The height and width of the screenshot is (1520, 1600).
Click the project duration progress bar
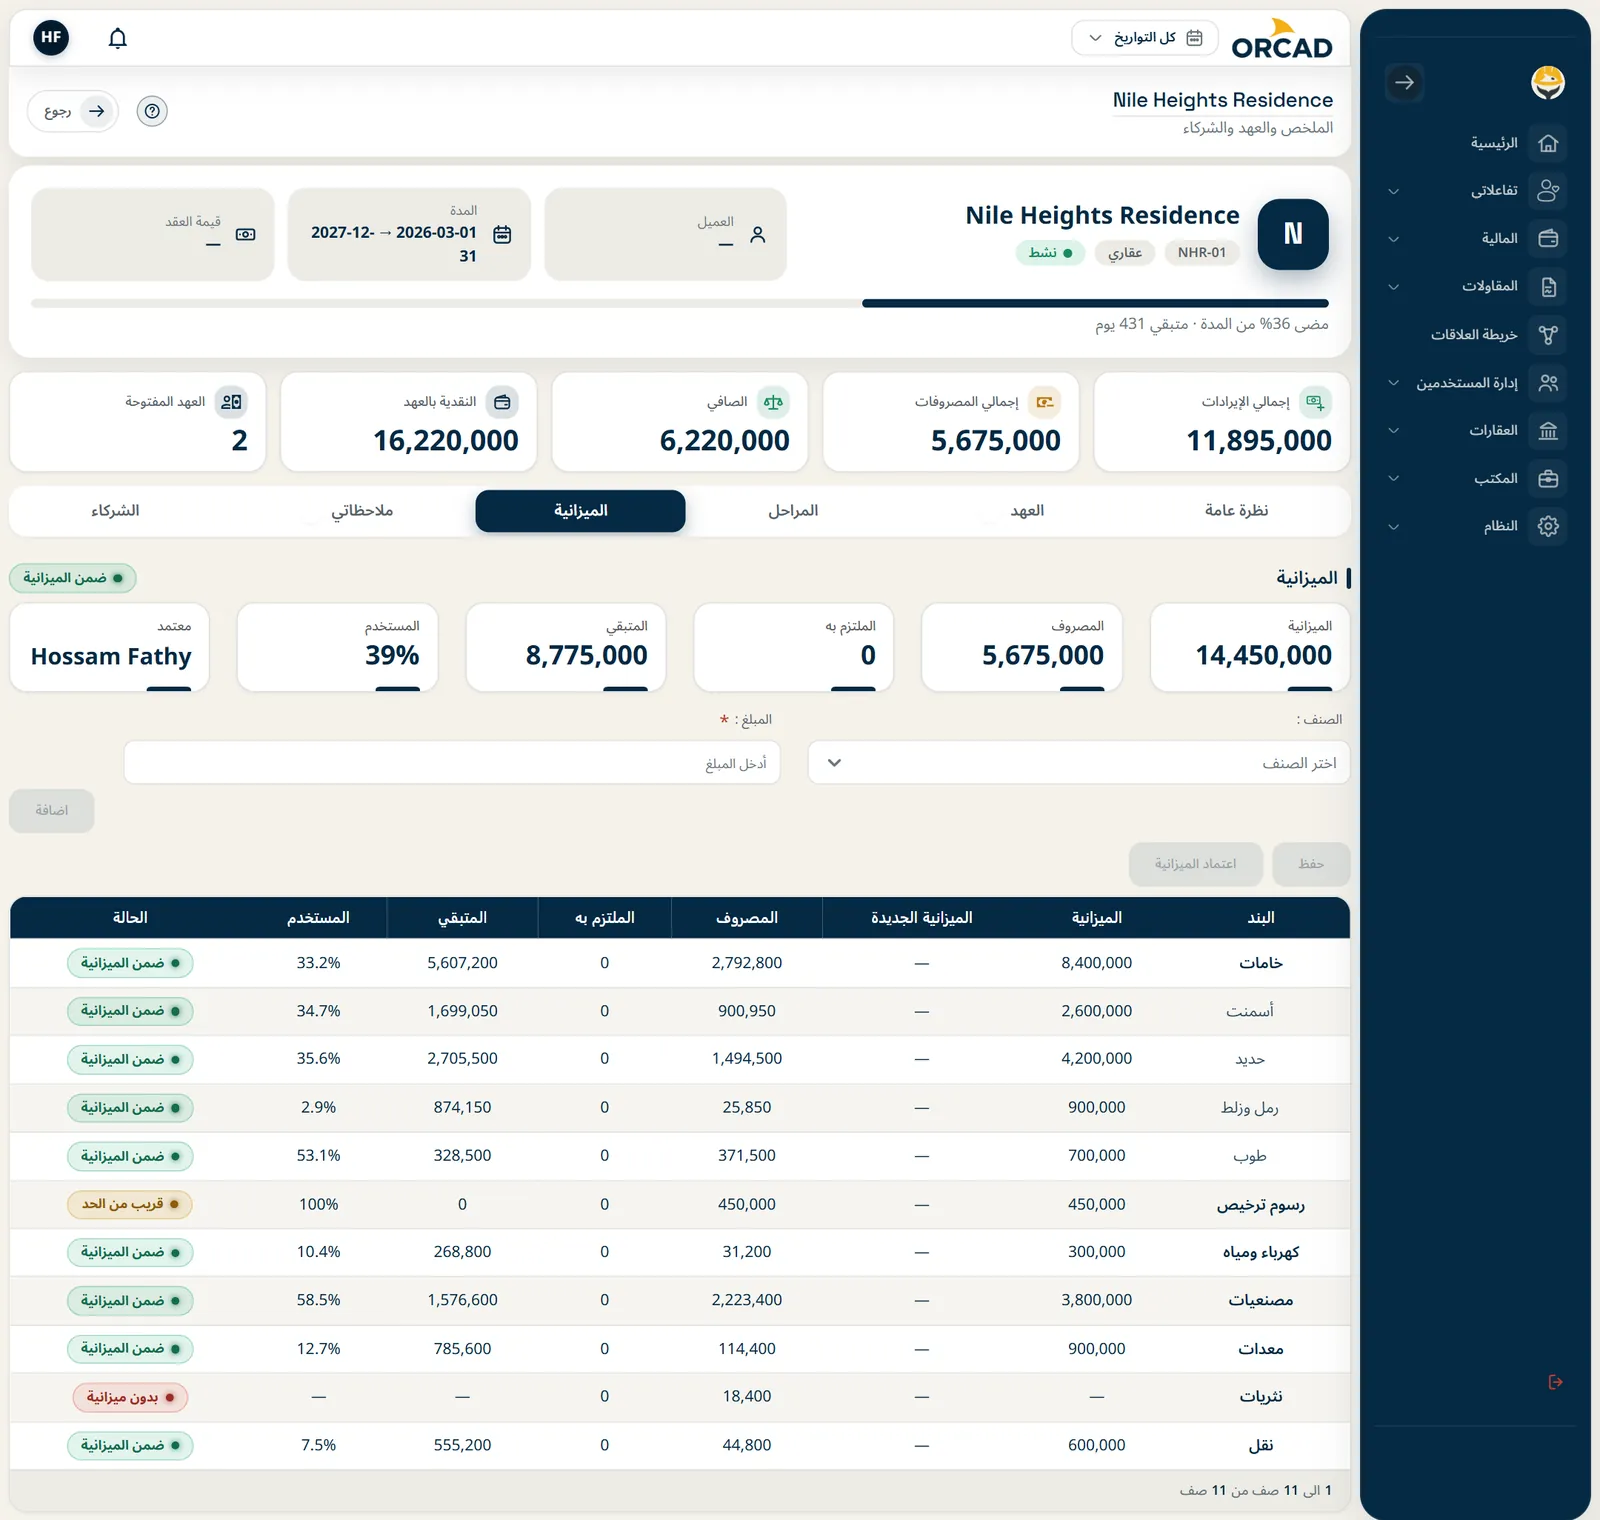(680, 303)
